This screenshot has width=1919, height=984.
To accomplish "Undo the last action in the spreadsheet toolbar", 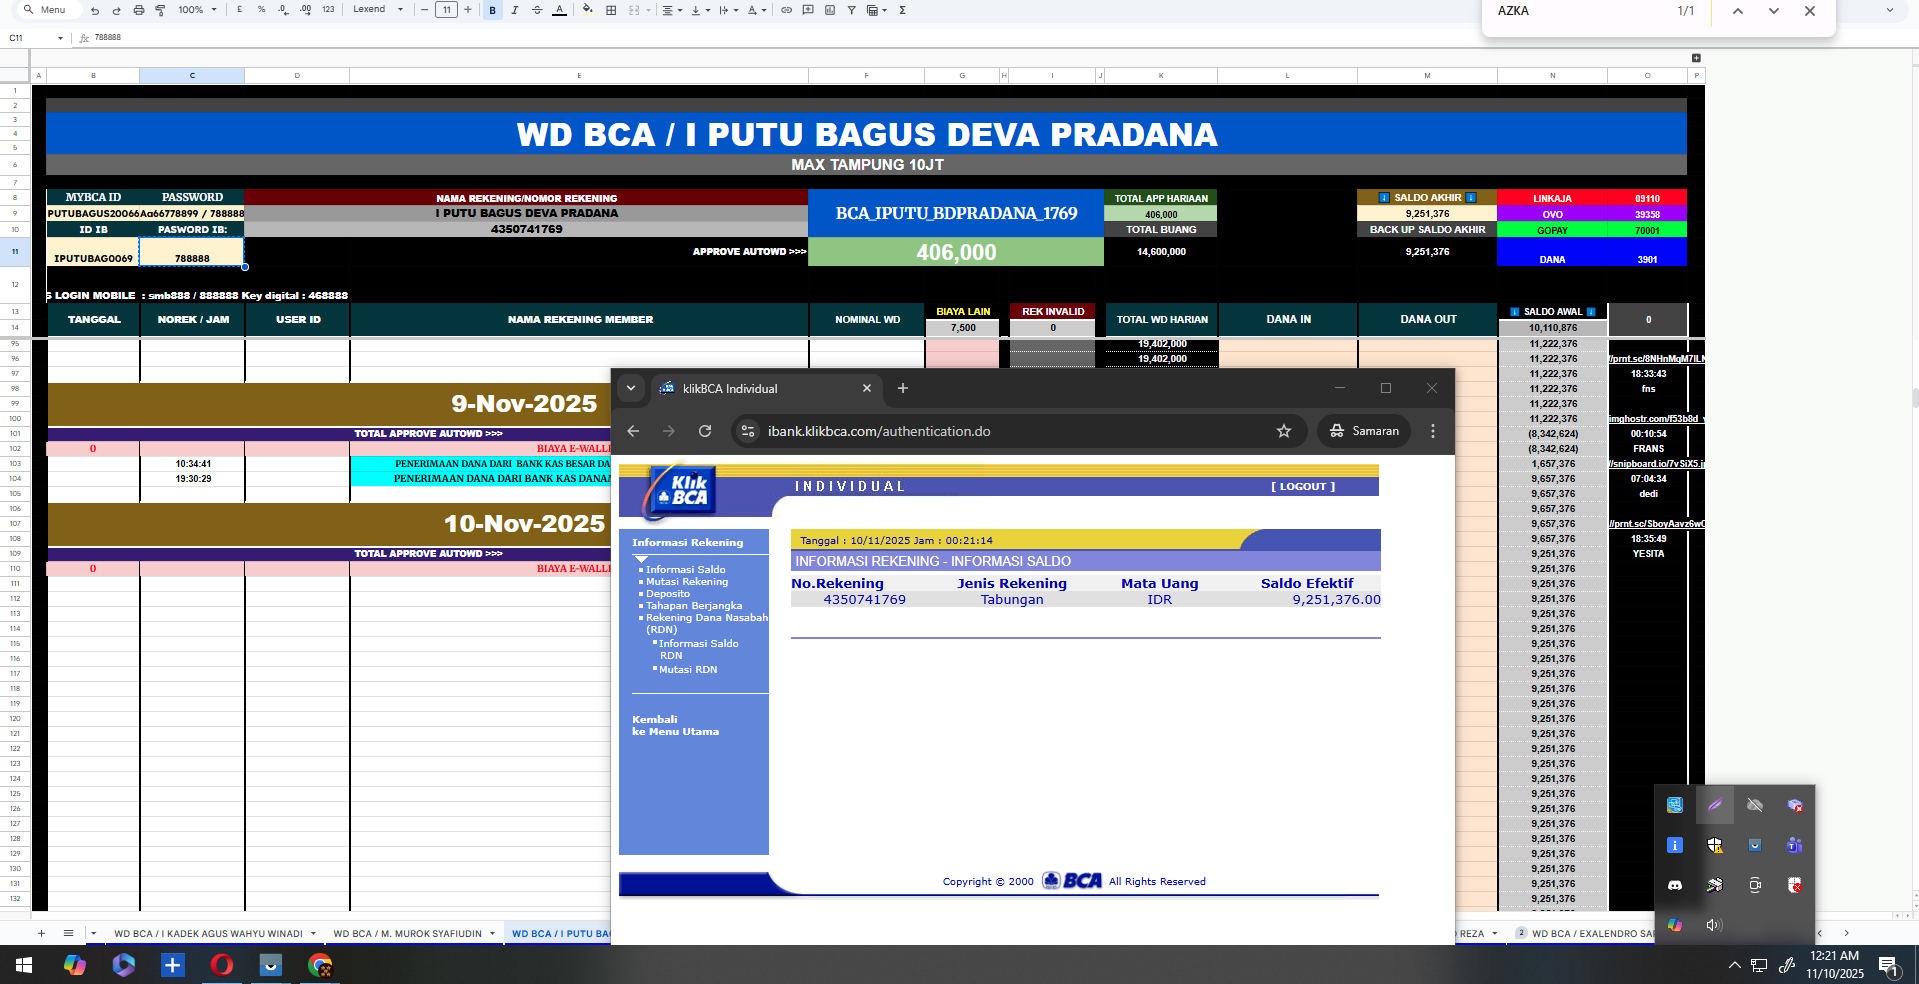I will [95, 10].
